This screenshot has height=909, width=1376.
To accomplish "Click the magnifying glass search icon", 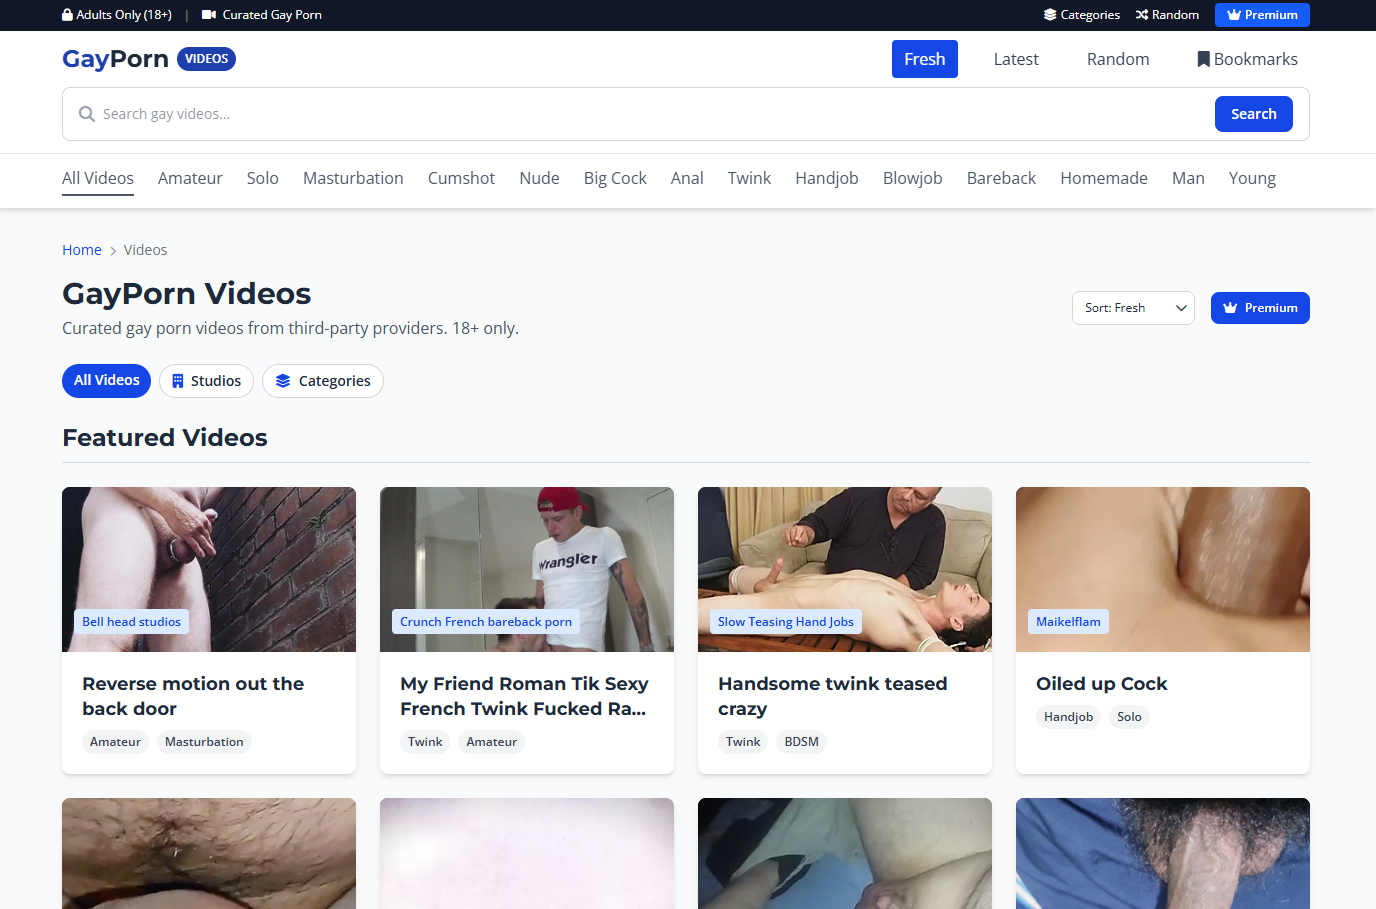I will (x=87, y=114).
